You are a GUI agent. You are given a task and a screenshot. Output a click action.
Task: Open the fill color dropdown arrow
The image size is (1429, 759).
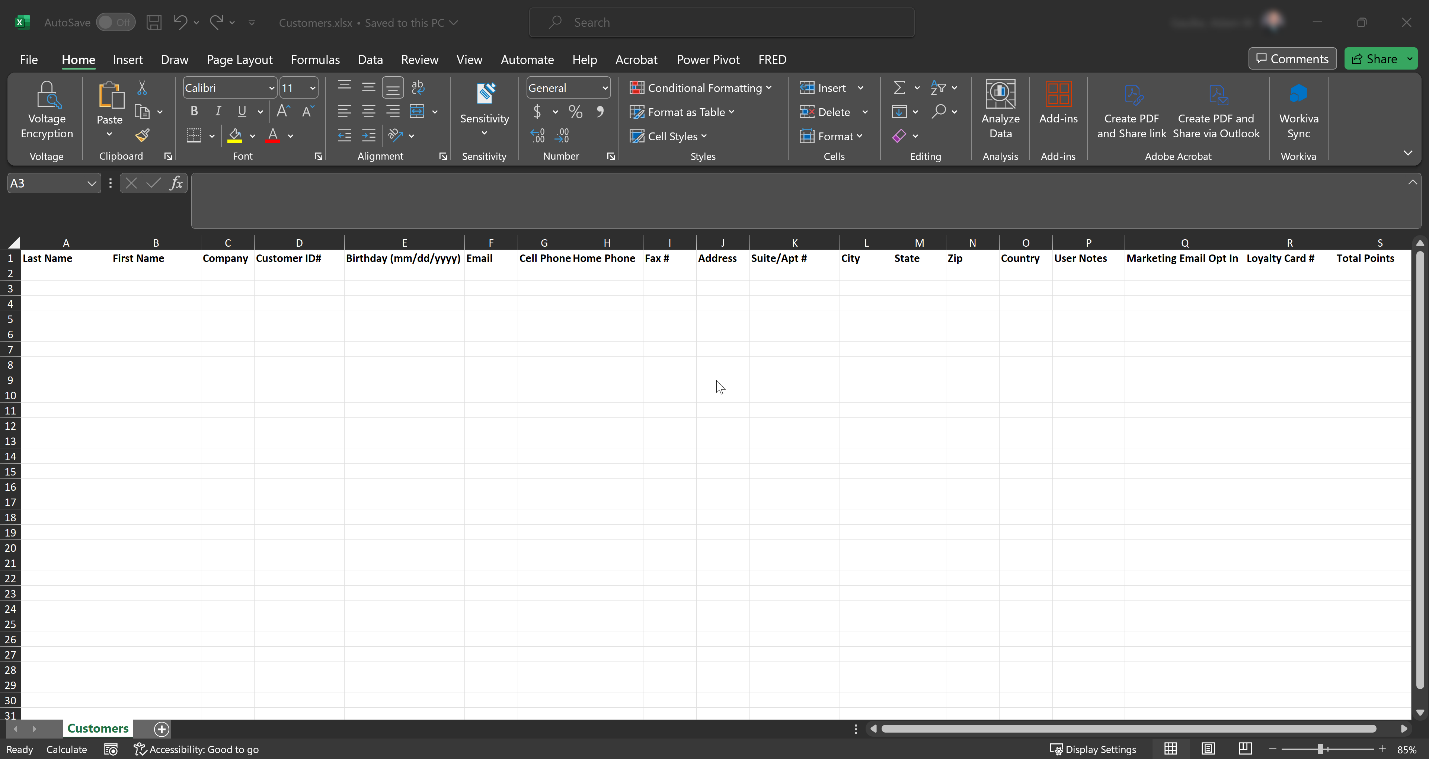click(x=252, y=136)
